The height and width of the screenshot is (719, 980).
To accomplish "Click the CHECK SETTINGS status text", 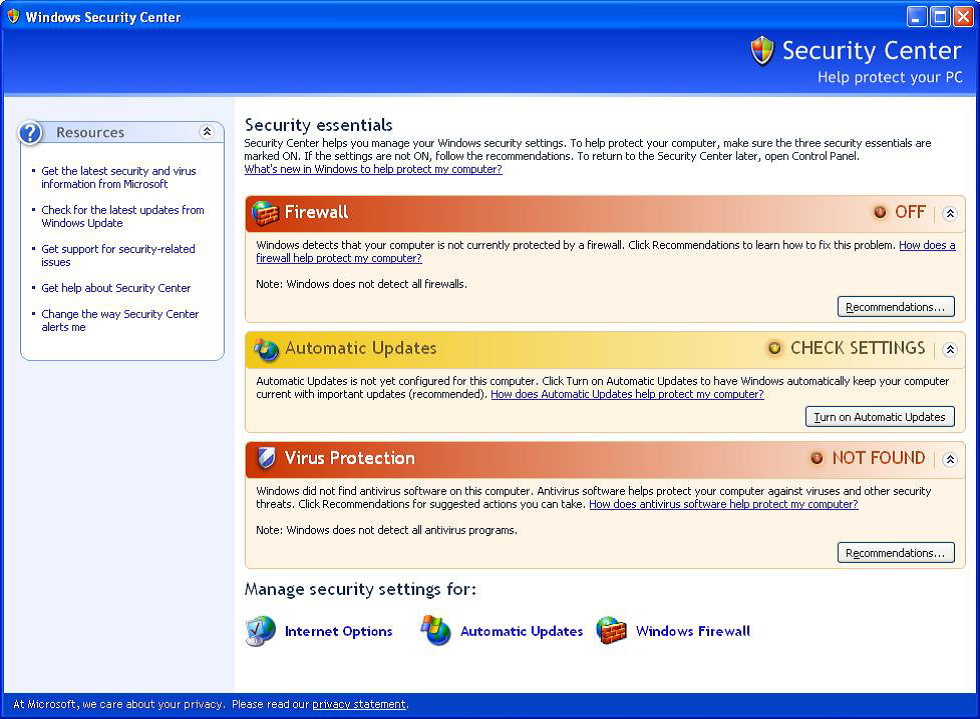I will (x=858, y=348).
